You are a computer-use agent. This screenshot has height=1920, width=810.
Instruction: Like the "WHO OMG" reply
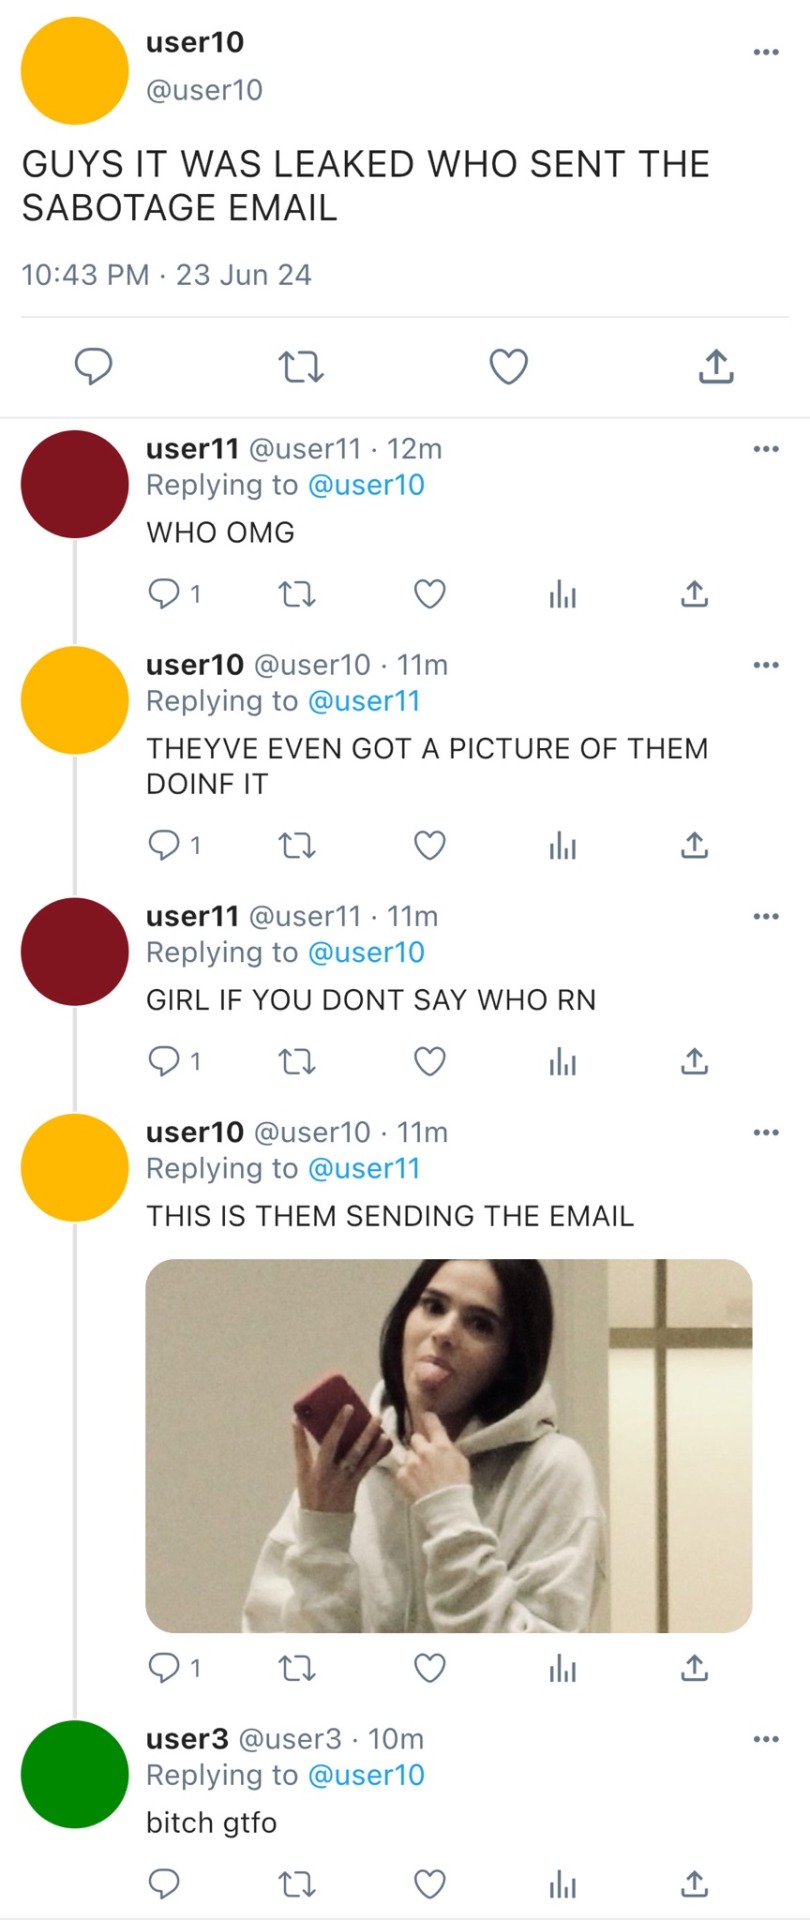[430, 595]
